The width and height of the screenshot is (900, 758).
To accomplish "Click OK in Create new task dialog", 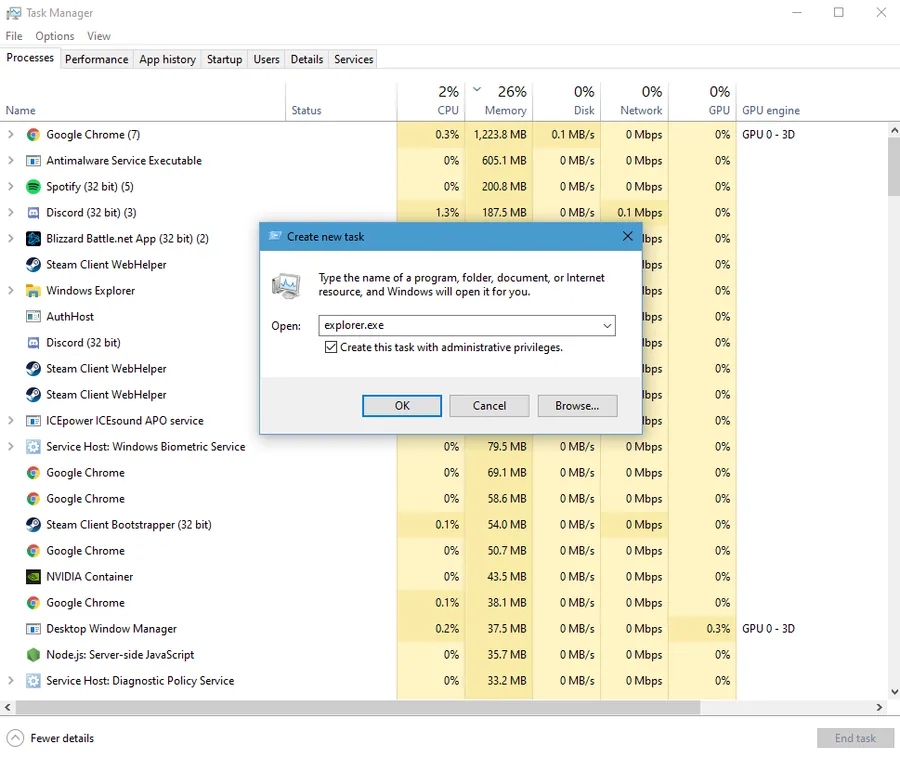I will click(402, 406).
